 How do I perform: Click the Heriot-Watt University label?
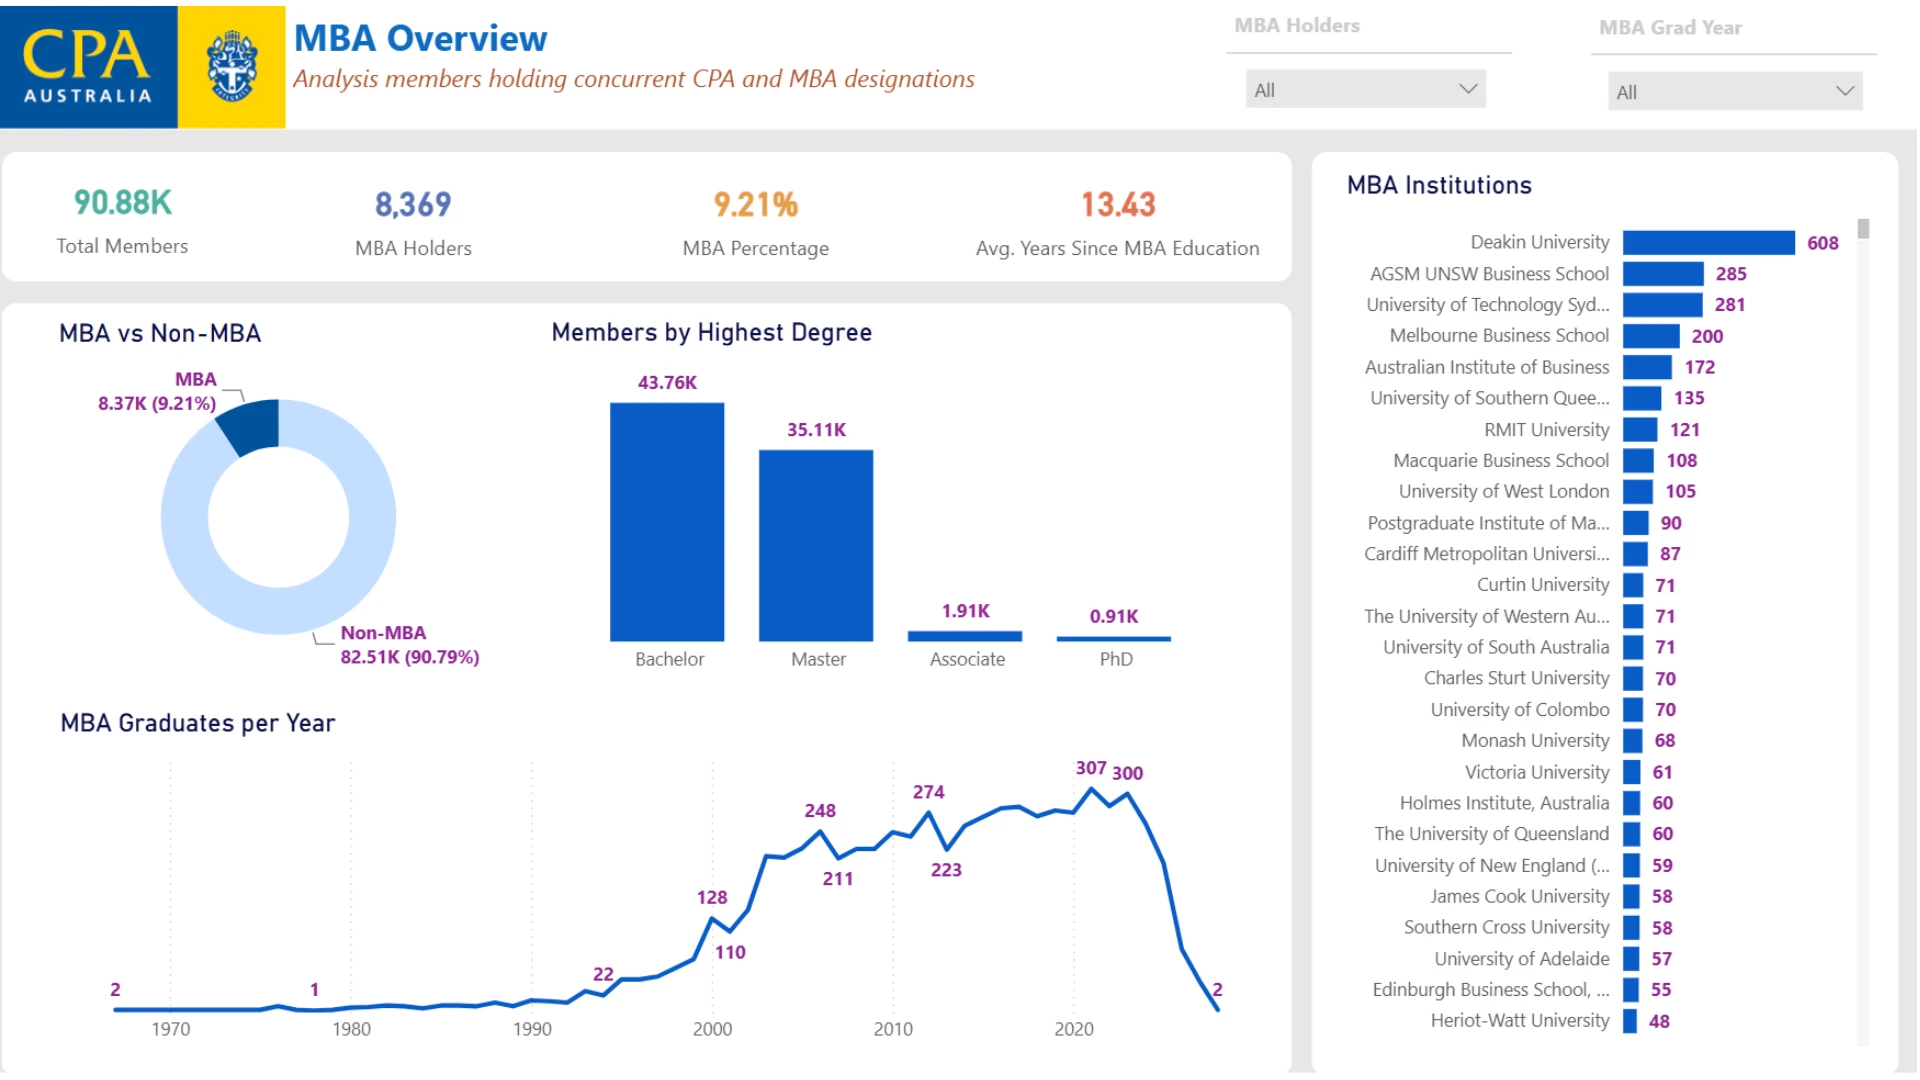pyautogui.click(x=1520, y=1020)
